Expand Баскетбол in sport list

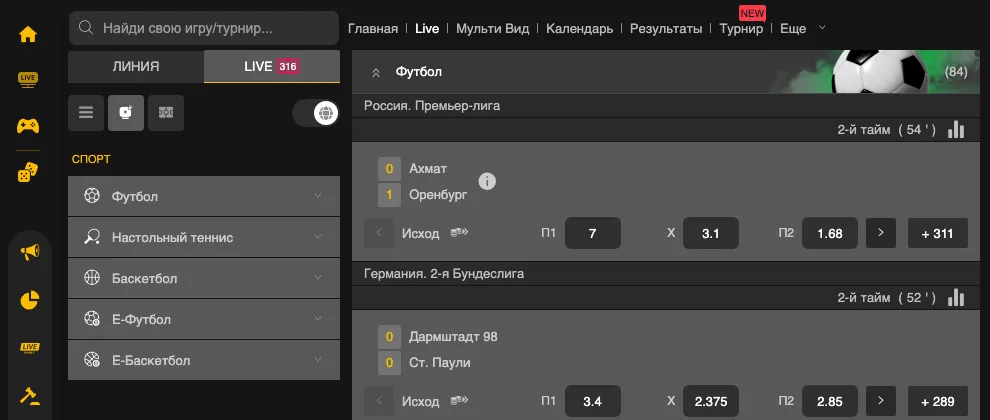(204, 279)
